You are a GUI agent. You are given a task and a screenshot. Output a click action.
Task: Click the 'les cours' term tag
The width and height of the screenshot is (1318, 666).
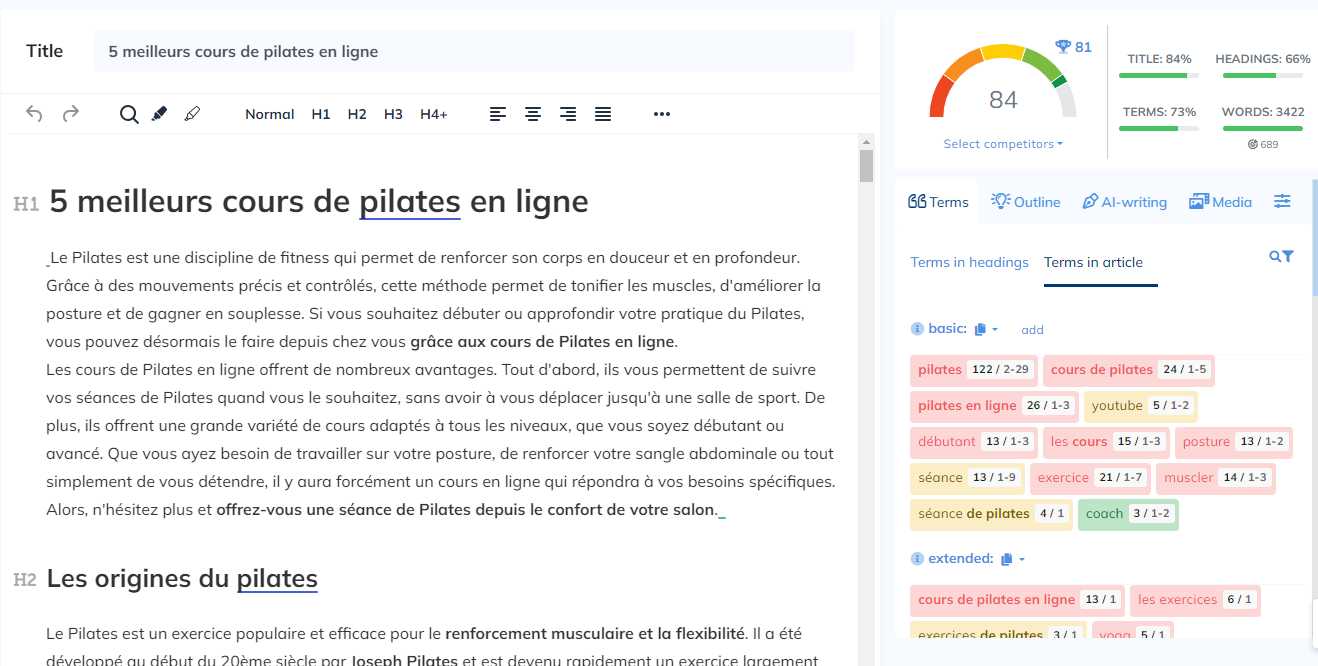[1106, 442]
